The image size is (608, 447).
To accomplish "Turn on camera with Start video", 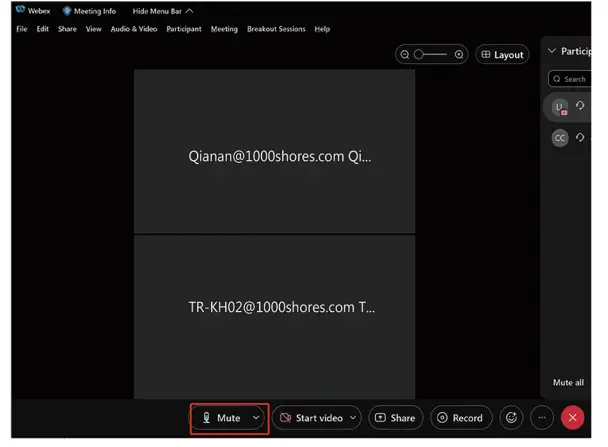I will pyautogui.click(x=311, y=418).
